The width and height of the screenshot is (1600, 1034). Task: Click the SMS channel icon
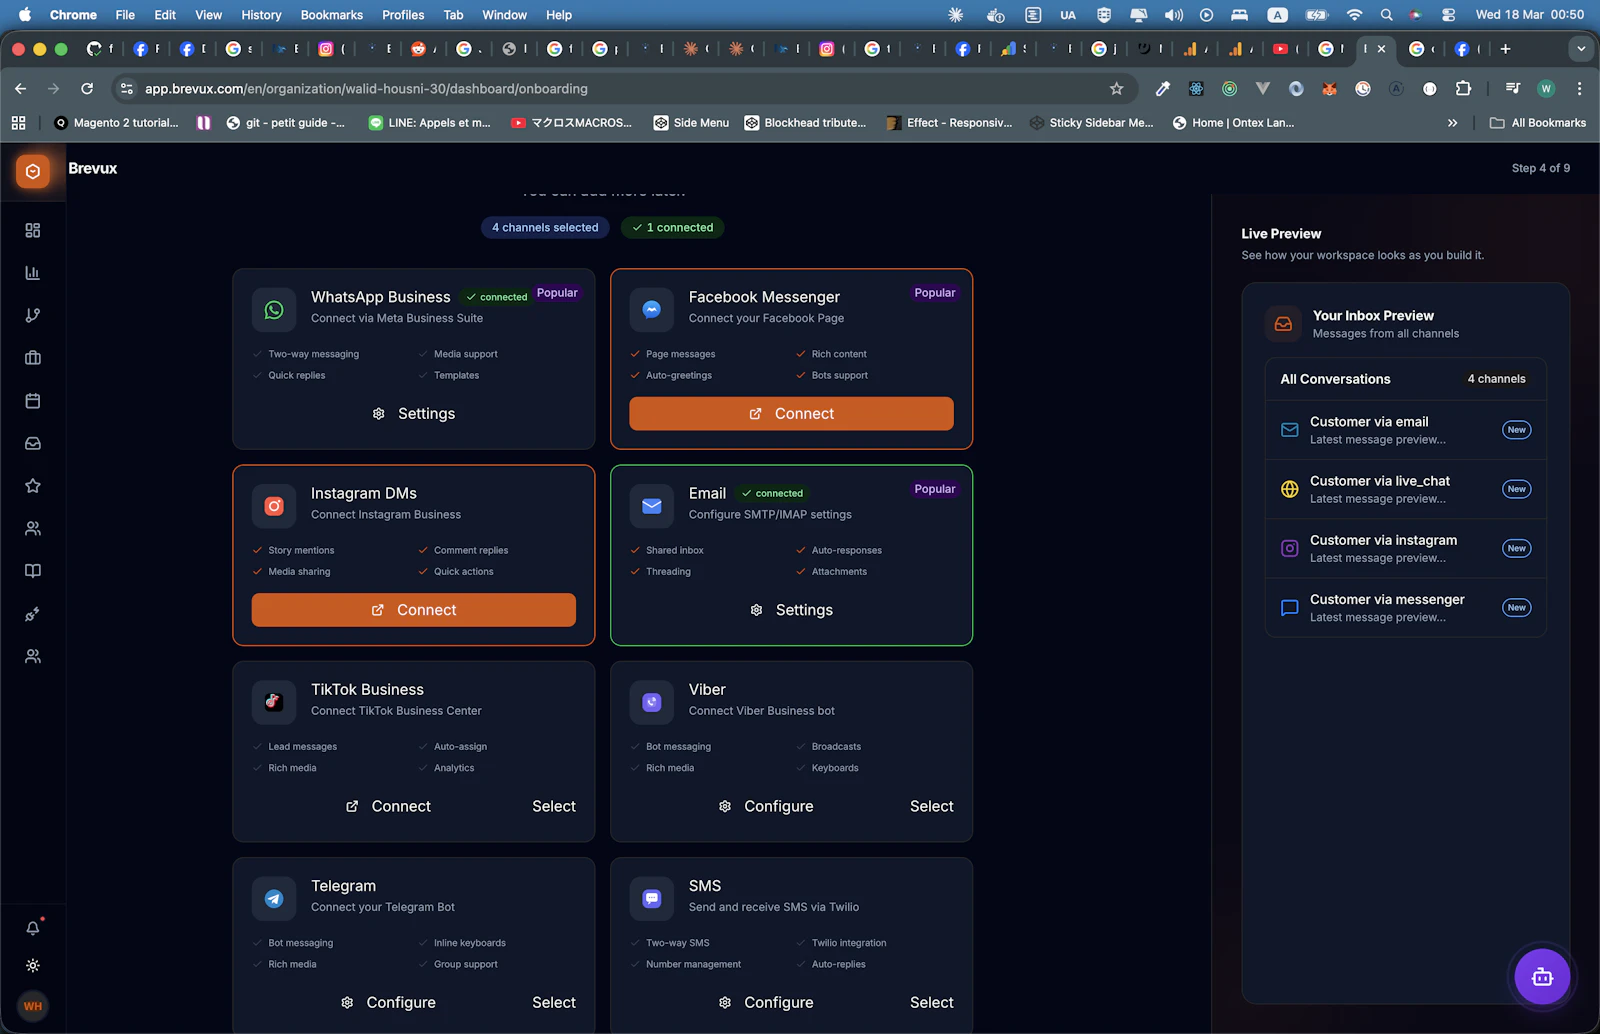(x=651, y=898)
